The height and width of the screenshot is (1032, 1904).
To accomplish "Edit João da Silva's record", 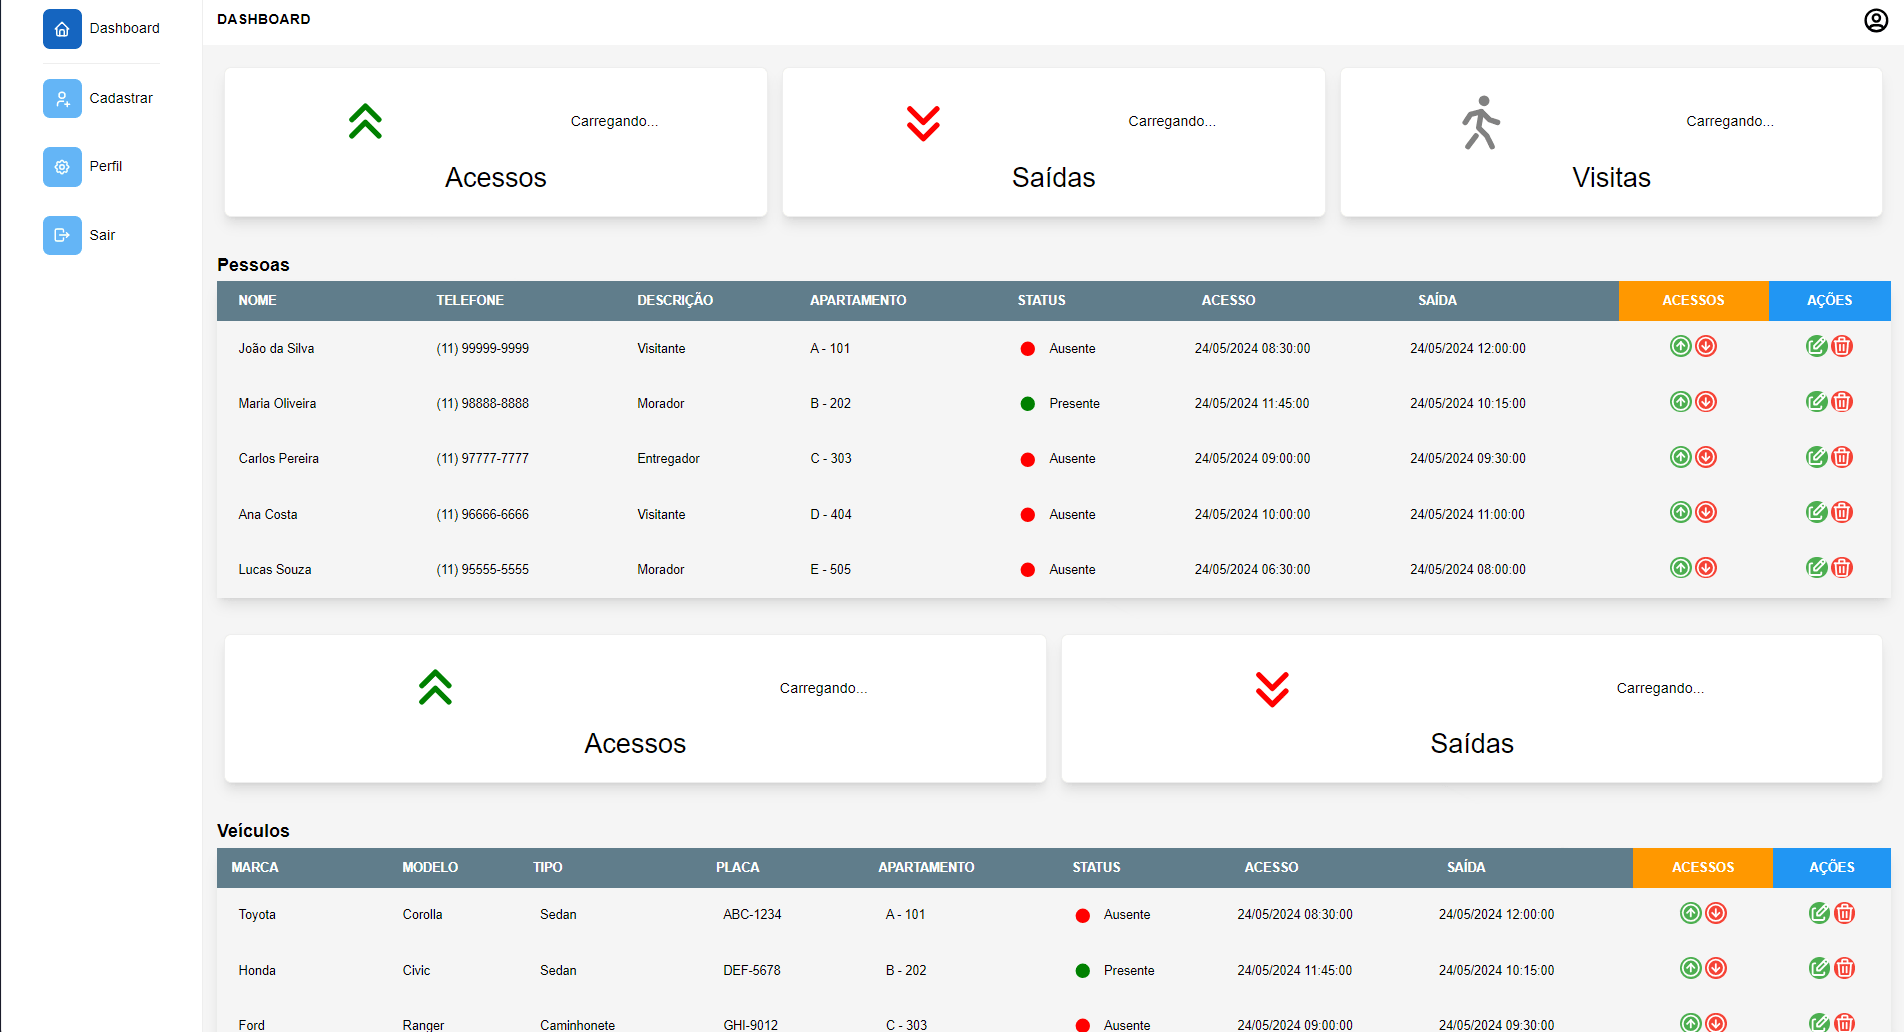I will 1817,346.
